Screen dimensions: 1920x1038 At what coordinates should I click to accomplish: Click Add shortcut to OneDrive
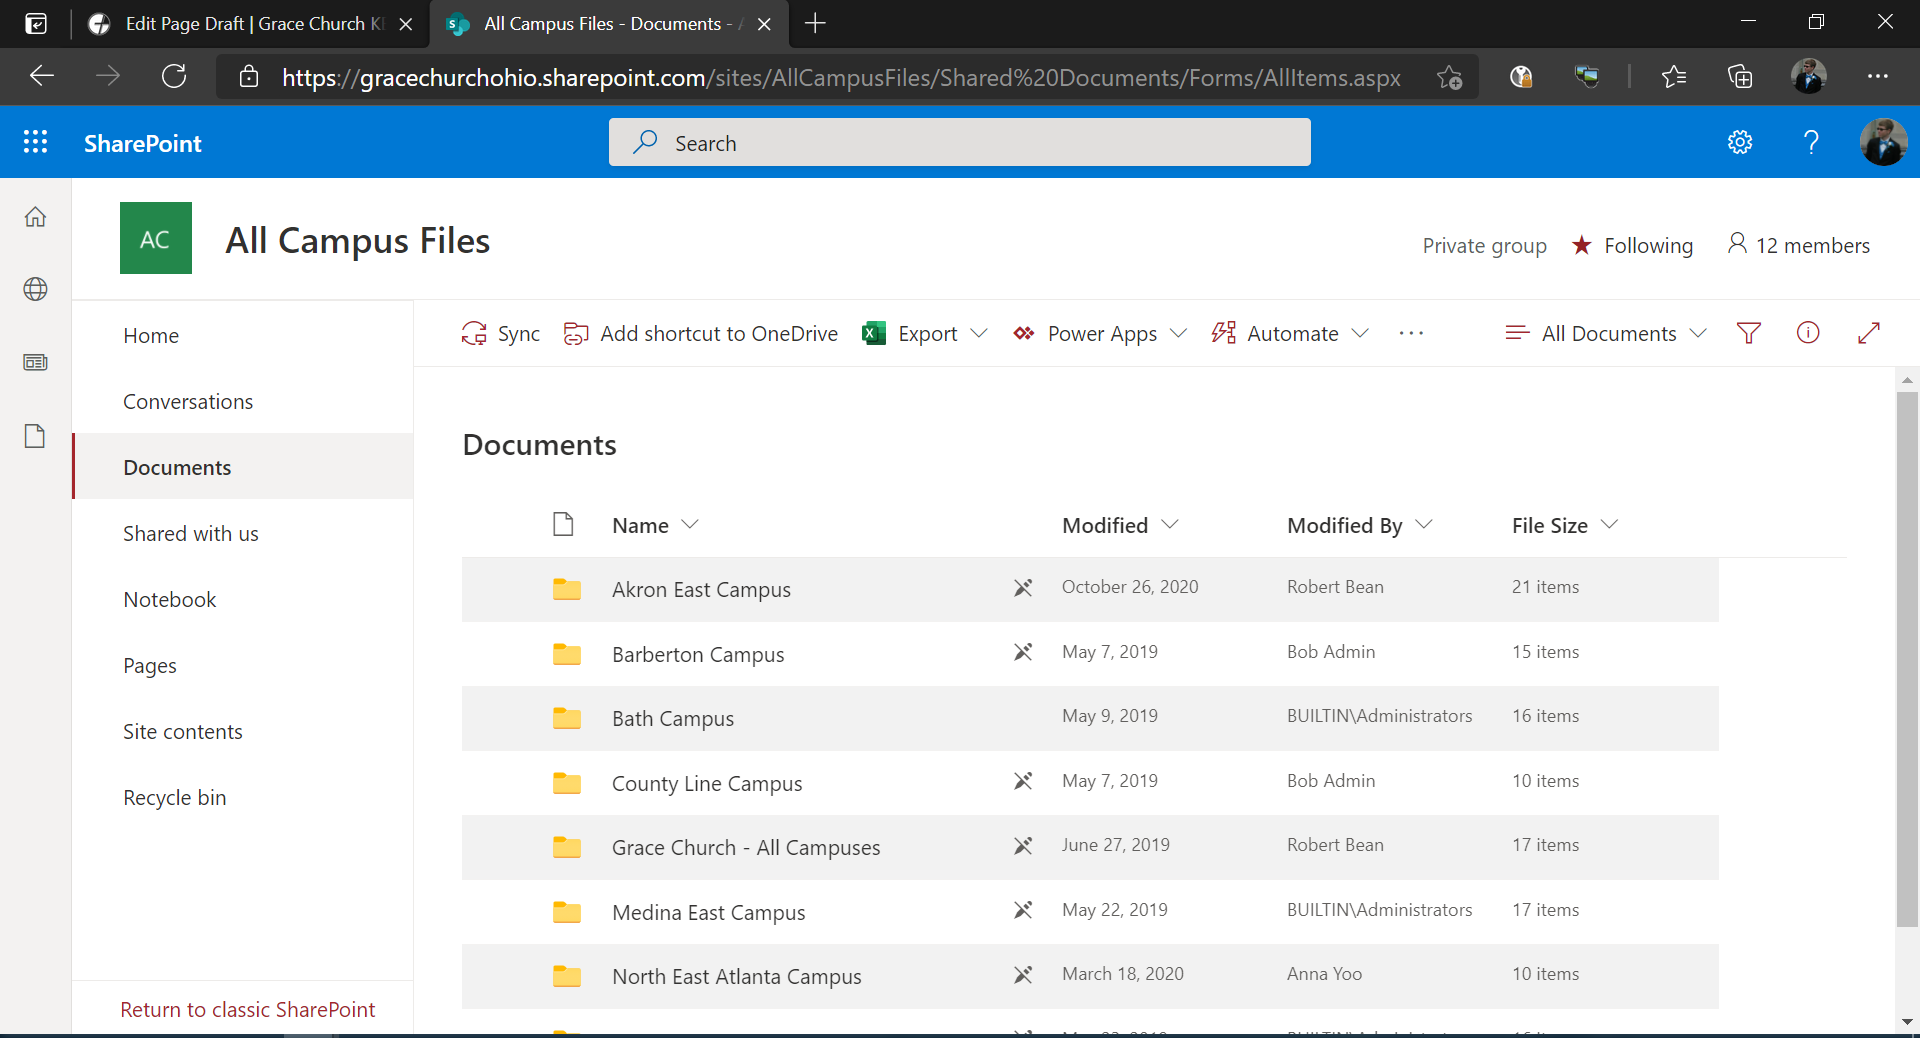[x=701, y=333]
